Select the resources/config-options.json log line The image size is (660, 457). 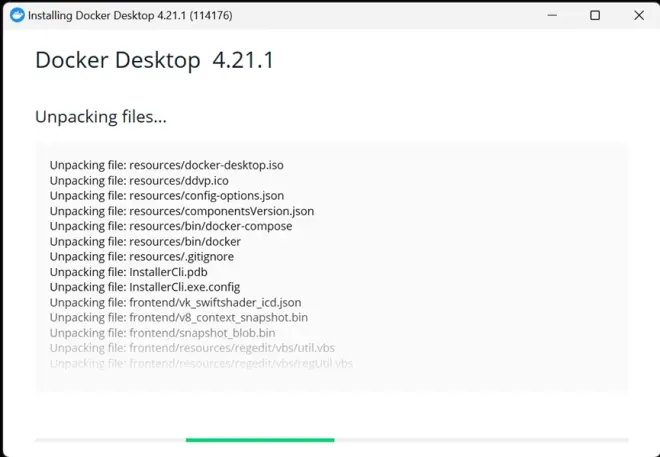[x=167, y=196]
